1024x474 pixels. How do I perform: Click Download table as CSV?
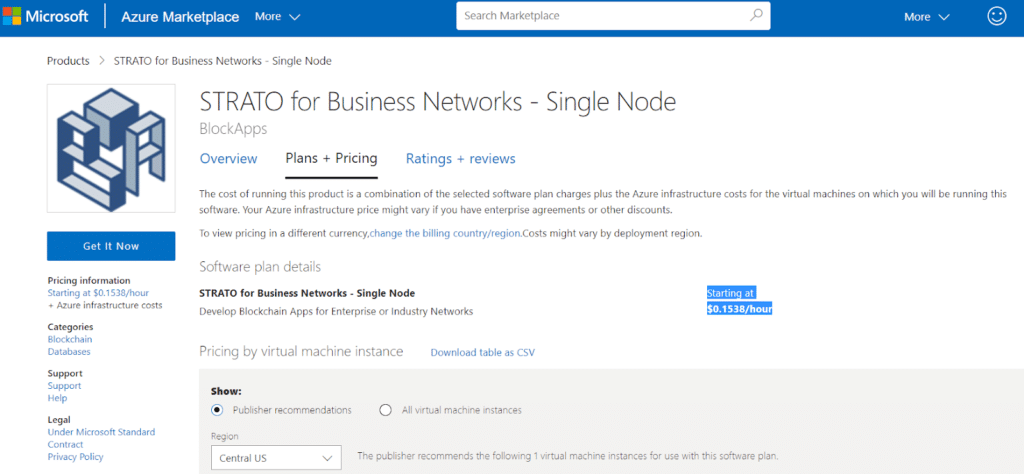pyautogui.click(x=483, y=353)
